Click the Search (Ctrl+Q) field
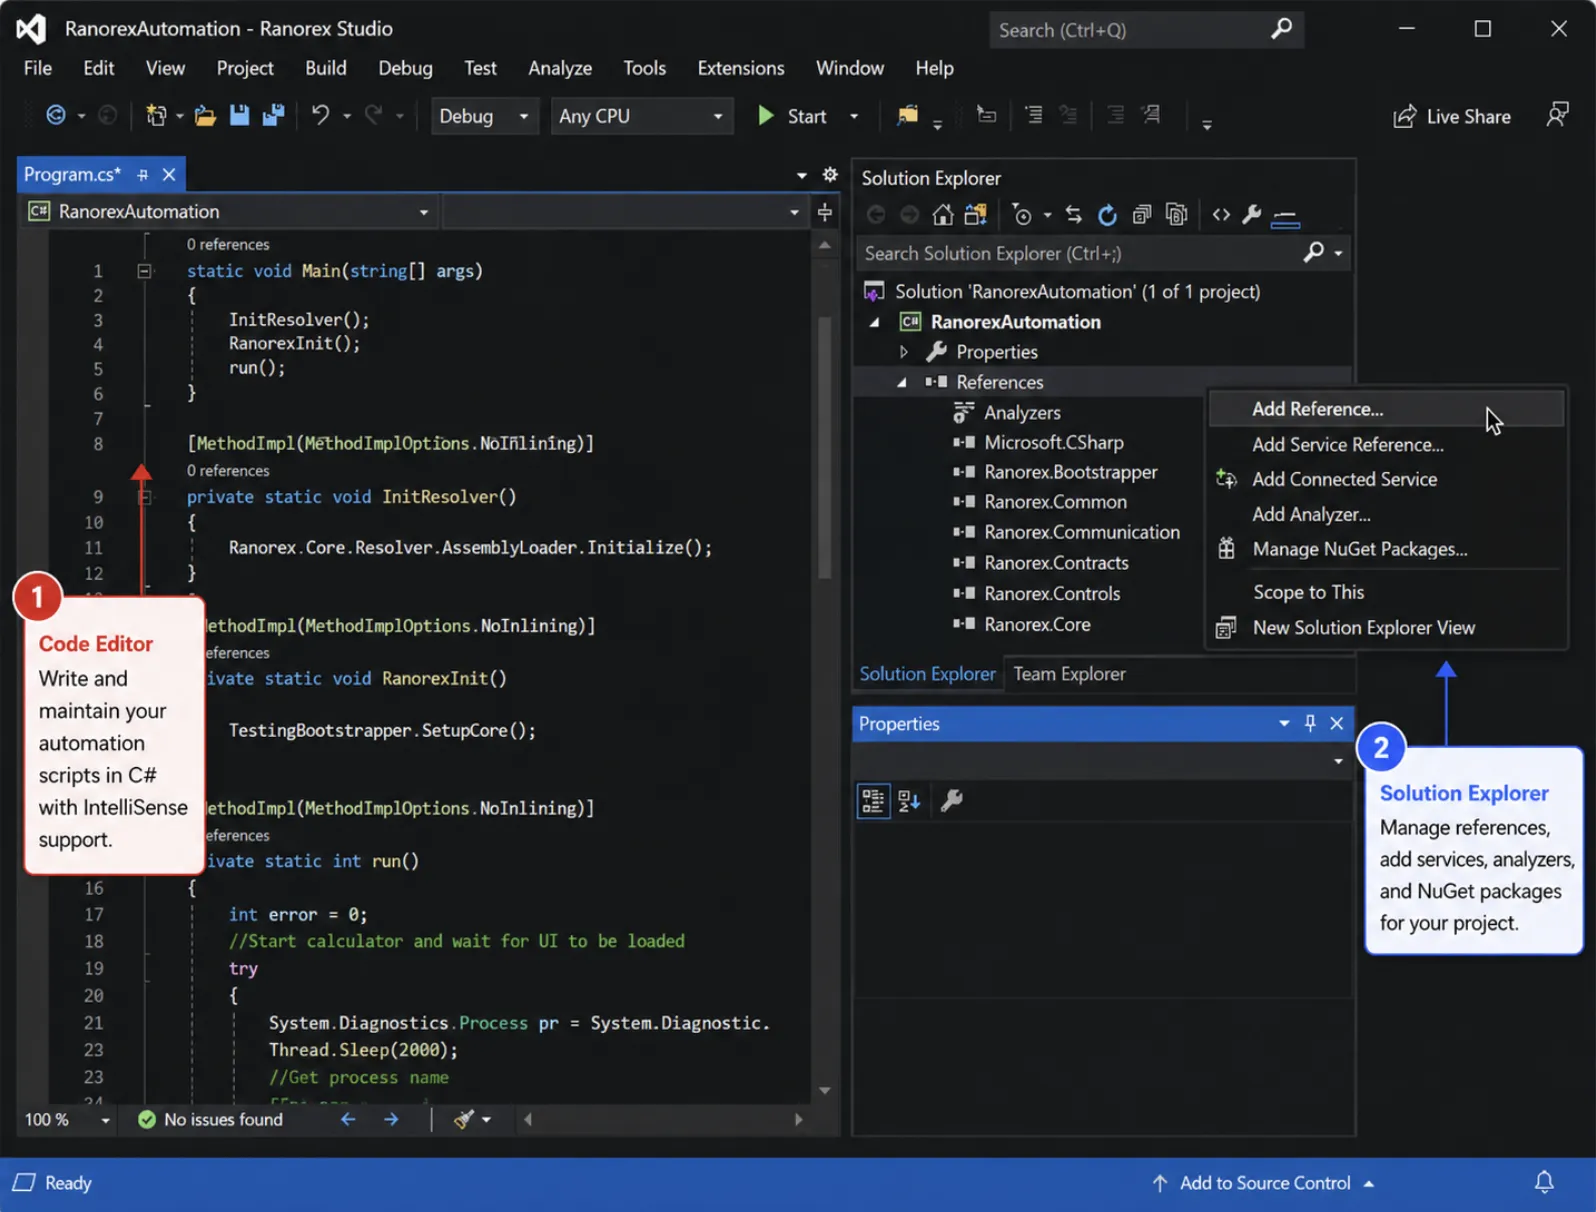This screenshot has width=1596, height=1212. (1147, 30)
